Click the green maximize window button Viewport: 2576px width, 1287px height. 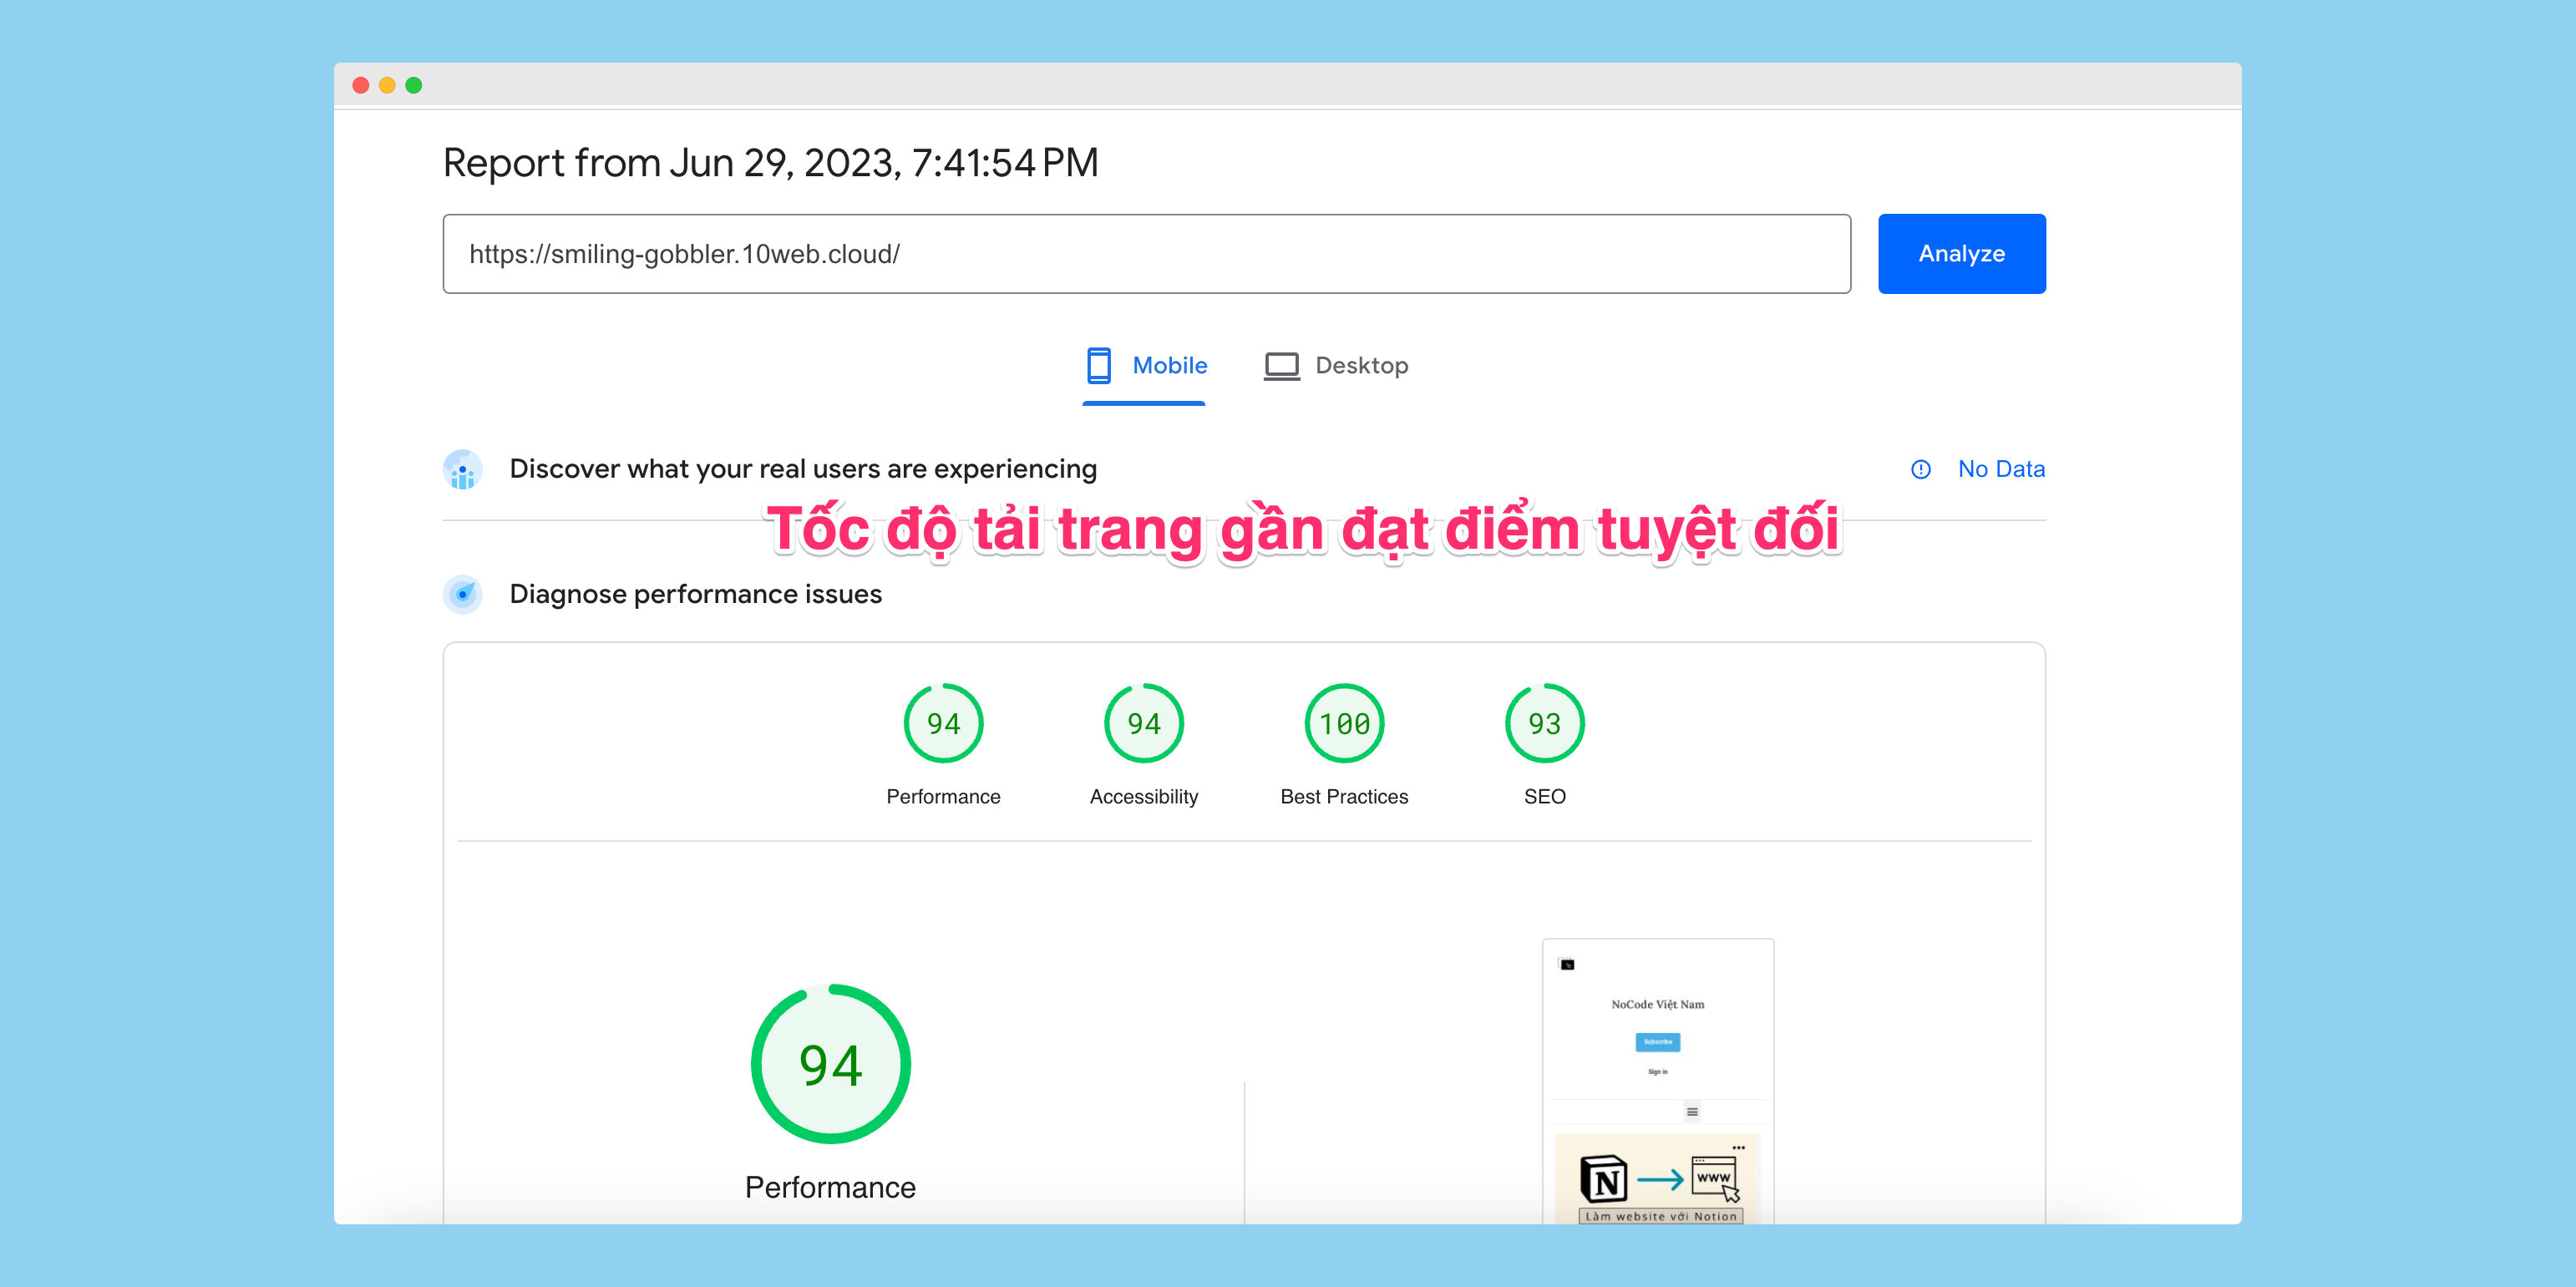[414, 86]
